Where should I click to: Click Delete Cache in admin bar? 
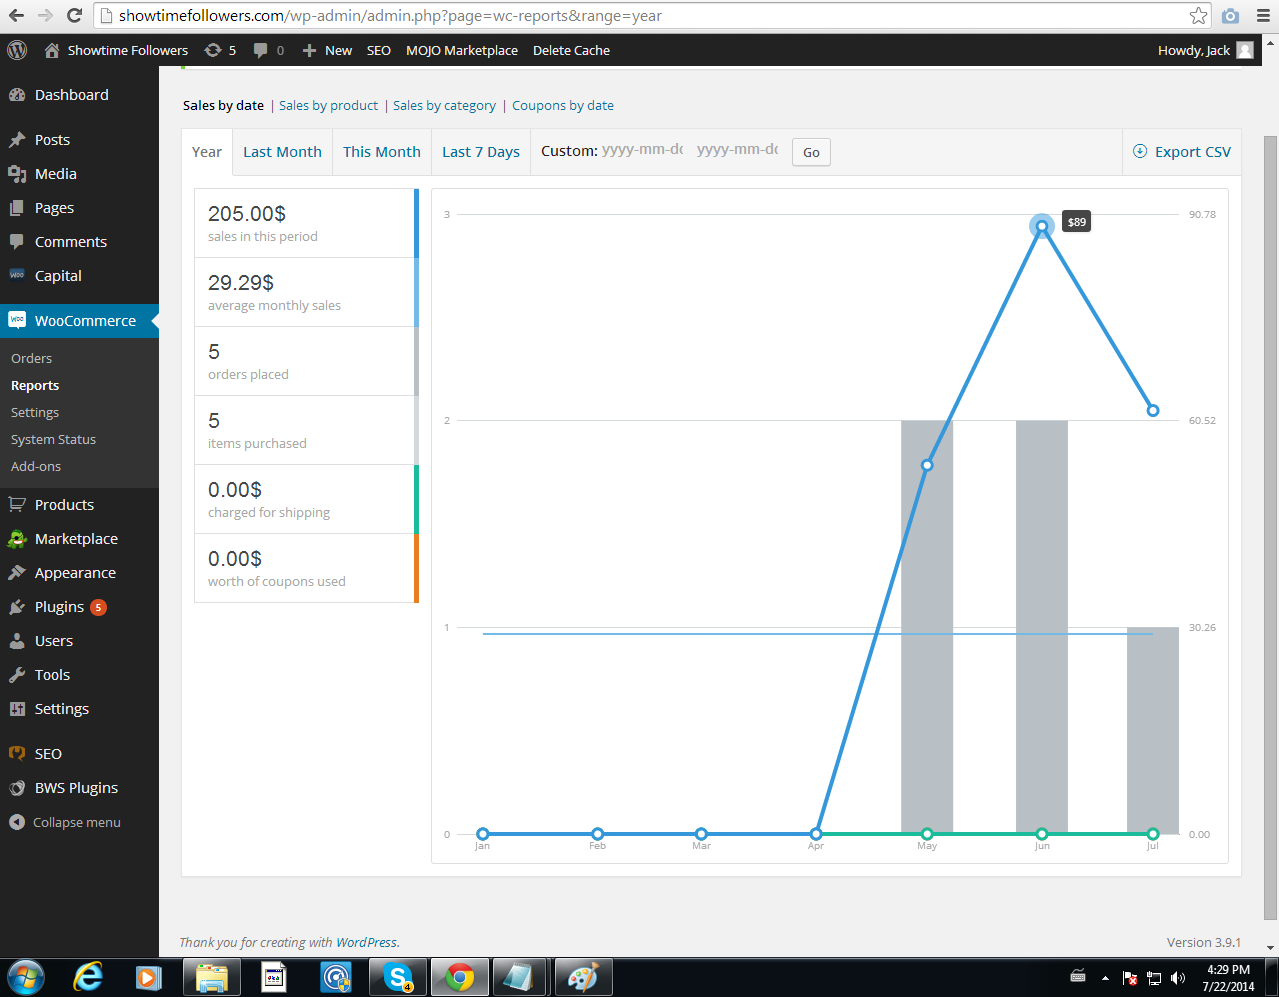click(x=571, y=50)
